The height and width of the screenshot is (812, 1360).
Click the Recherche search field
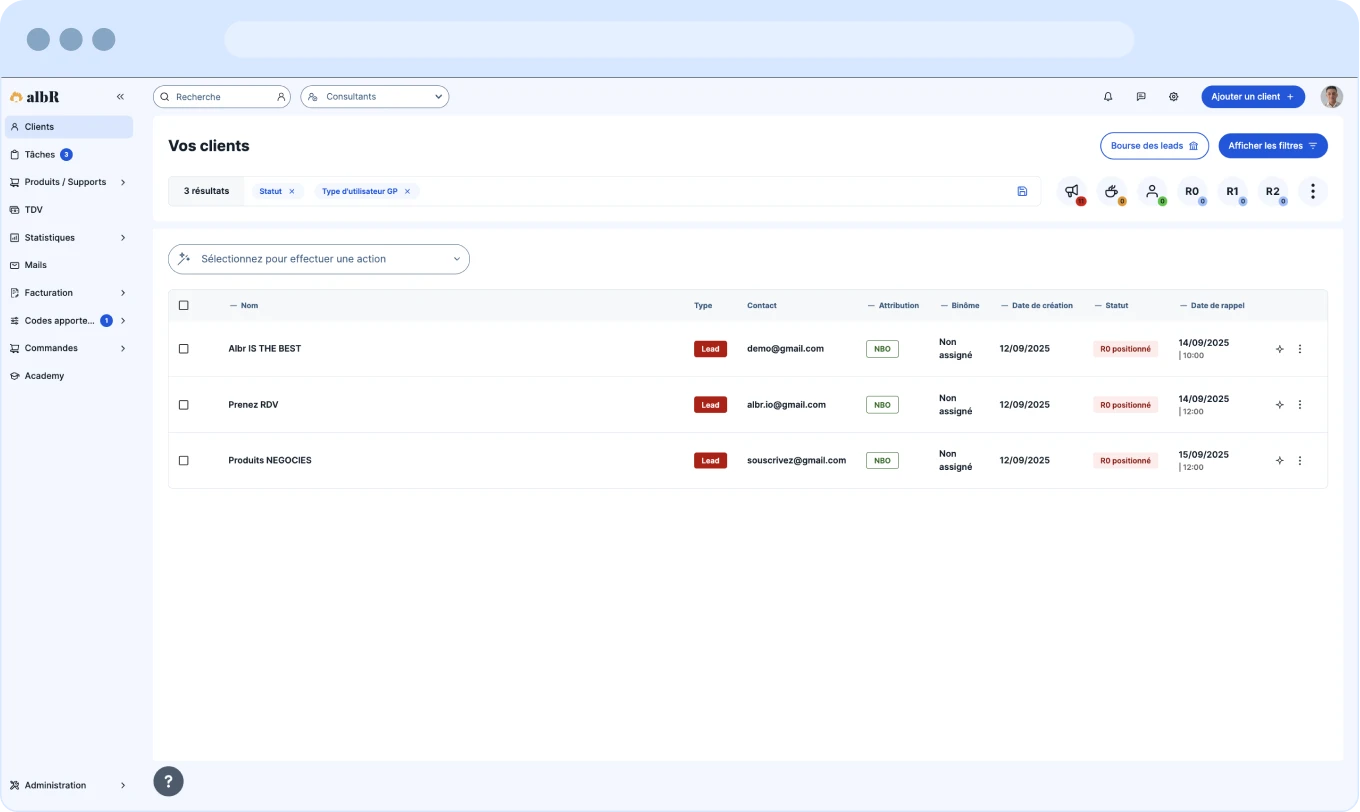click(x=220, y=97)
